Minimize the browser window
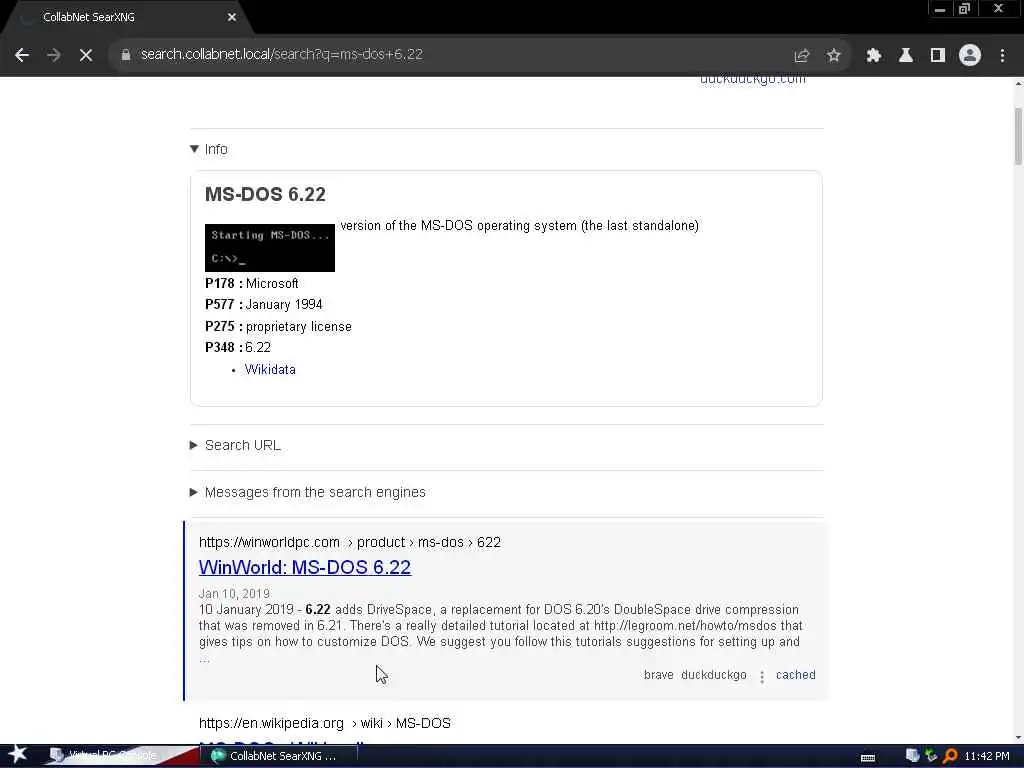This screenshot has width=1024, height=768. coord(940,9)
